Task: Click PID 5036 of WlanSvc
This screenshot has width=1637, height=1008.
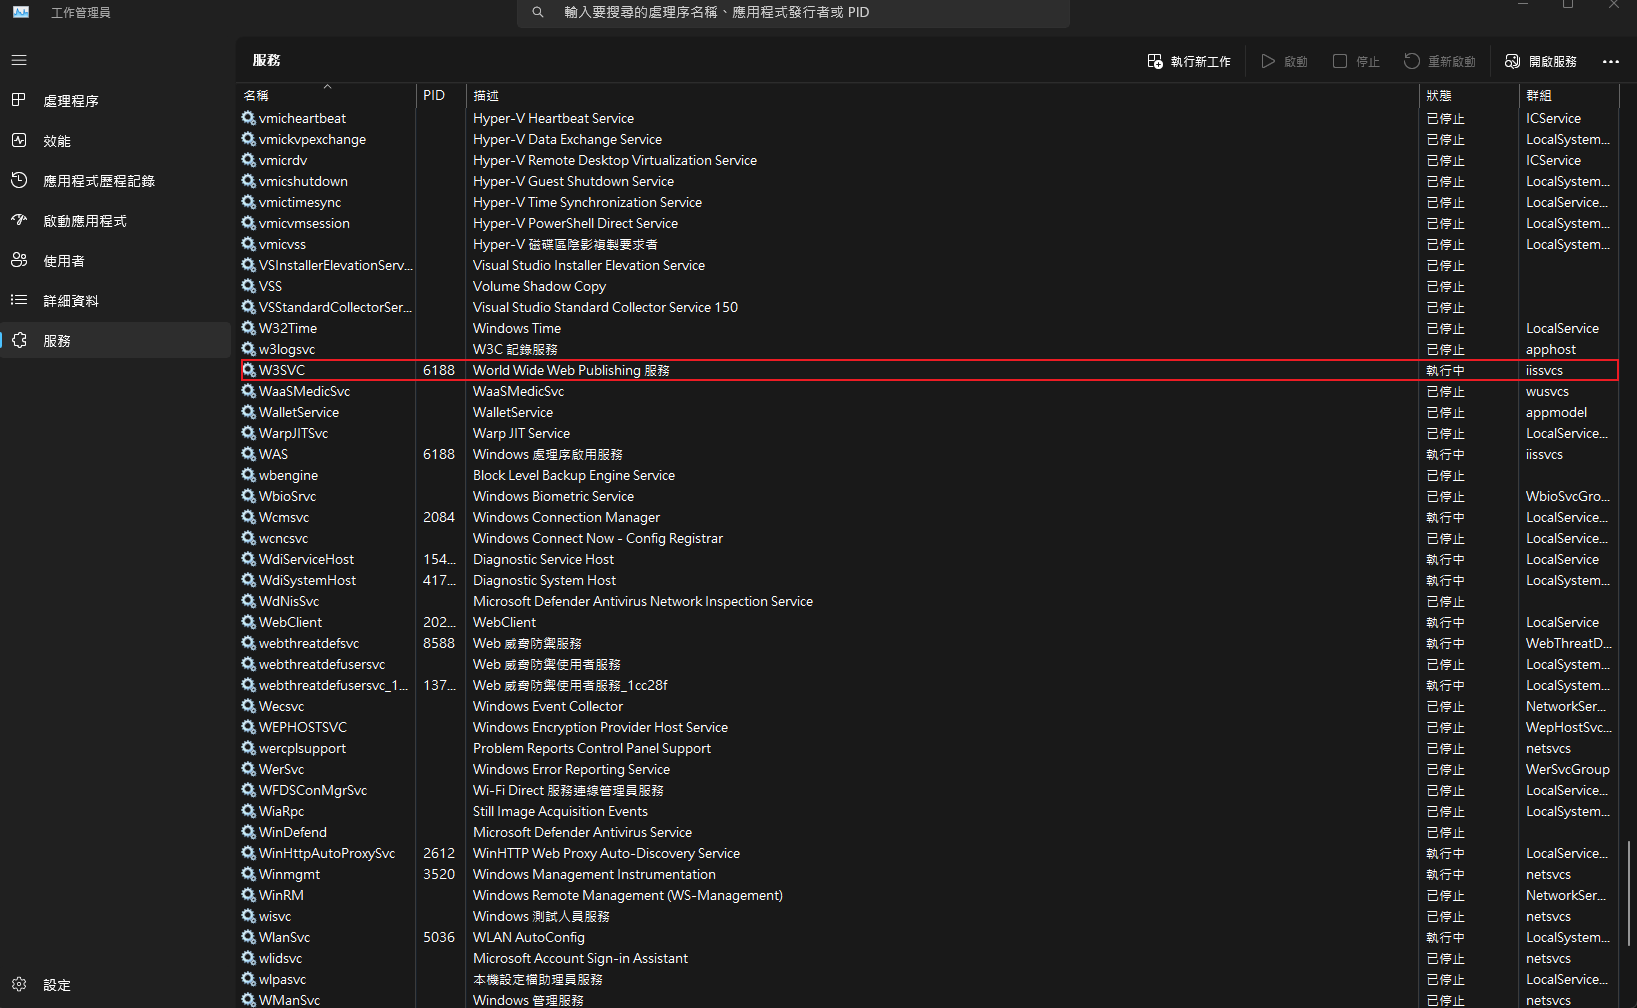Action: [x=439, y=937]
